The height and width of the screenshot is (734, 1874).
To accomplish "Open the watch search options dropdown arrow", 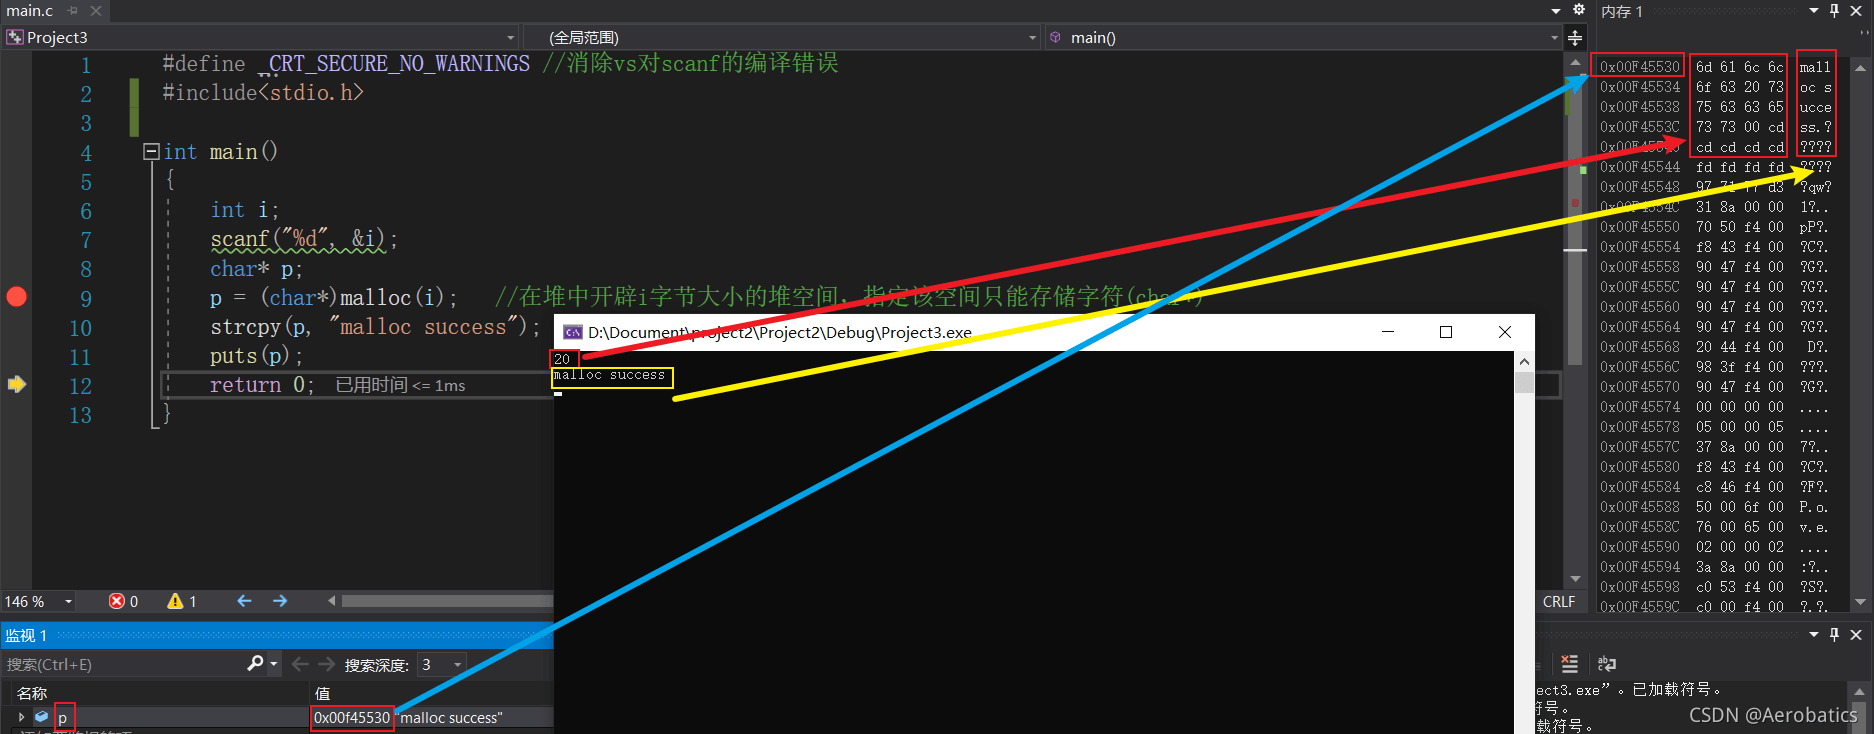I will click(x=273, y=665).
